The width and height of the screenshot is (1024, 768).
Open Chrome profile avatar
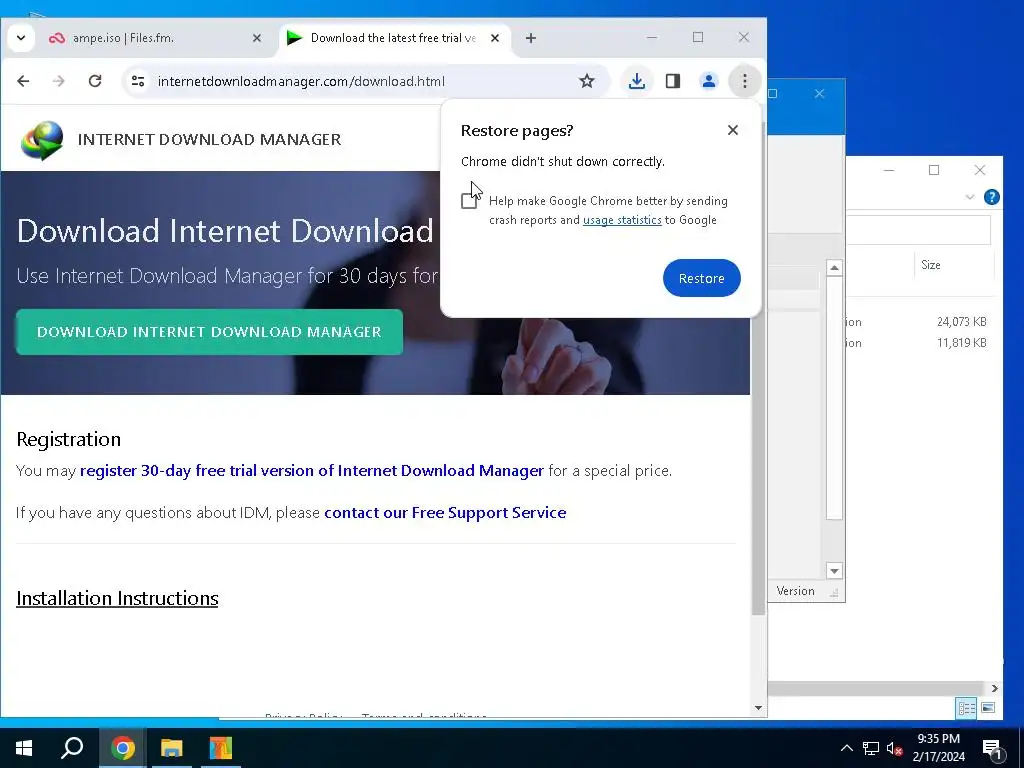pyautogui.click(x=709, y=81)
